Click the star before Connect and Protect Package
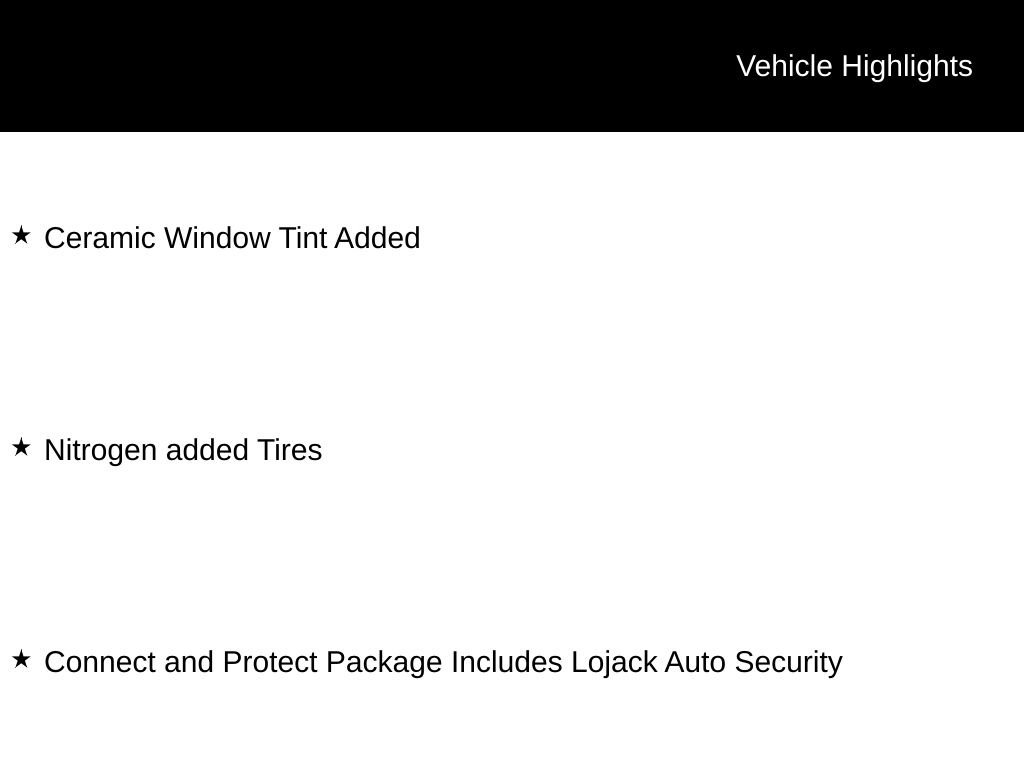 tap(22, 660)
